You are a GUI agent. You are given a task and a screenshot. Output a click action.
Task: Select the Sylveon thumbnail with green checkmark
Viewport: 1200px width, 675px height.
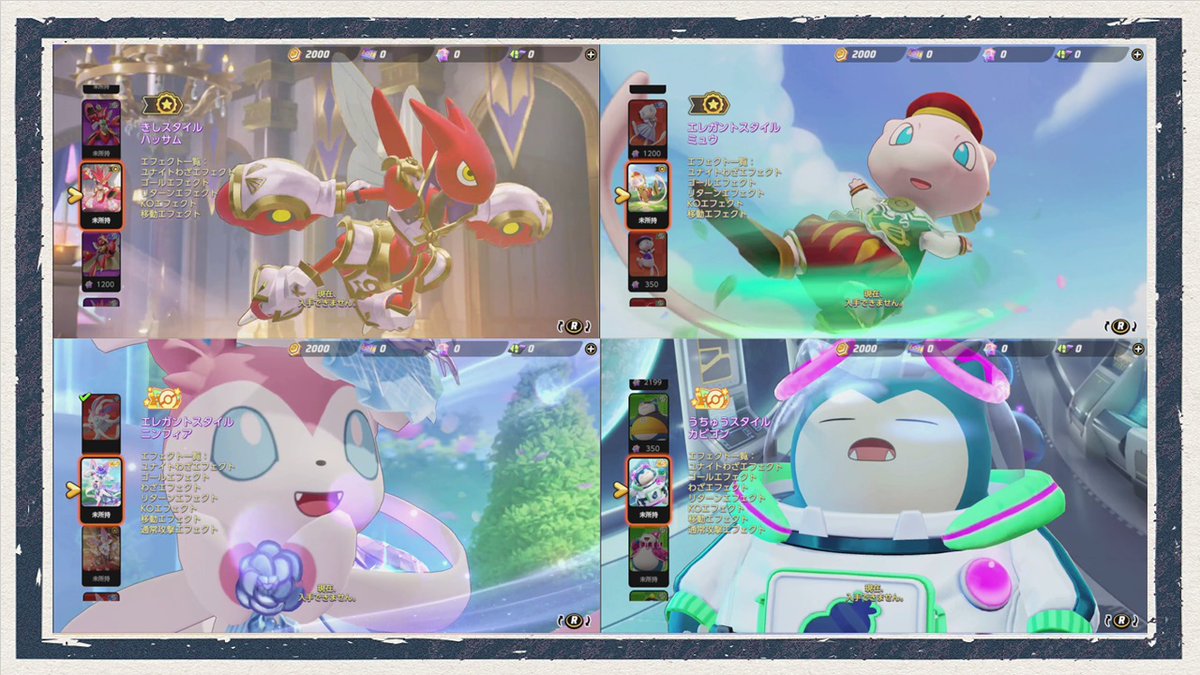click(101, 423)
